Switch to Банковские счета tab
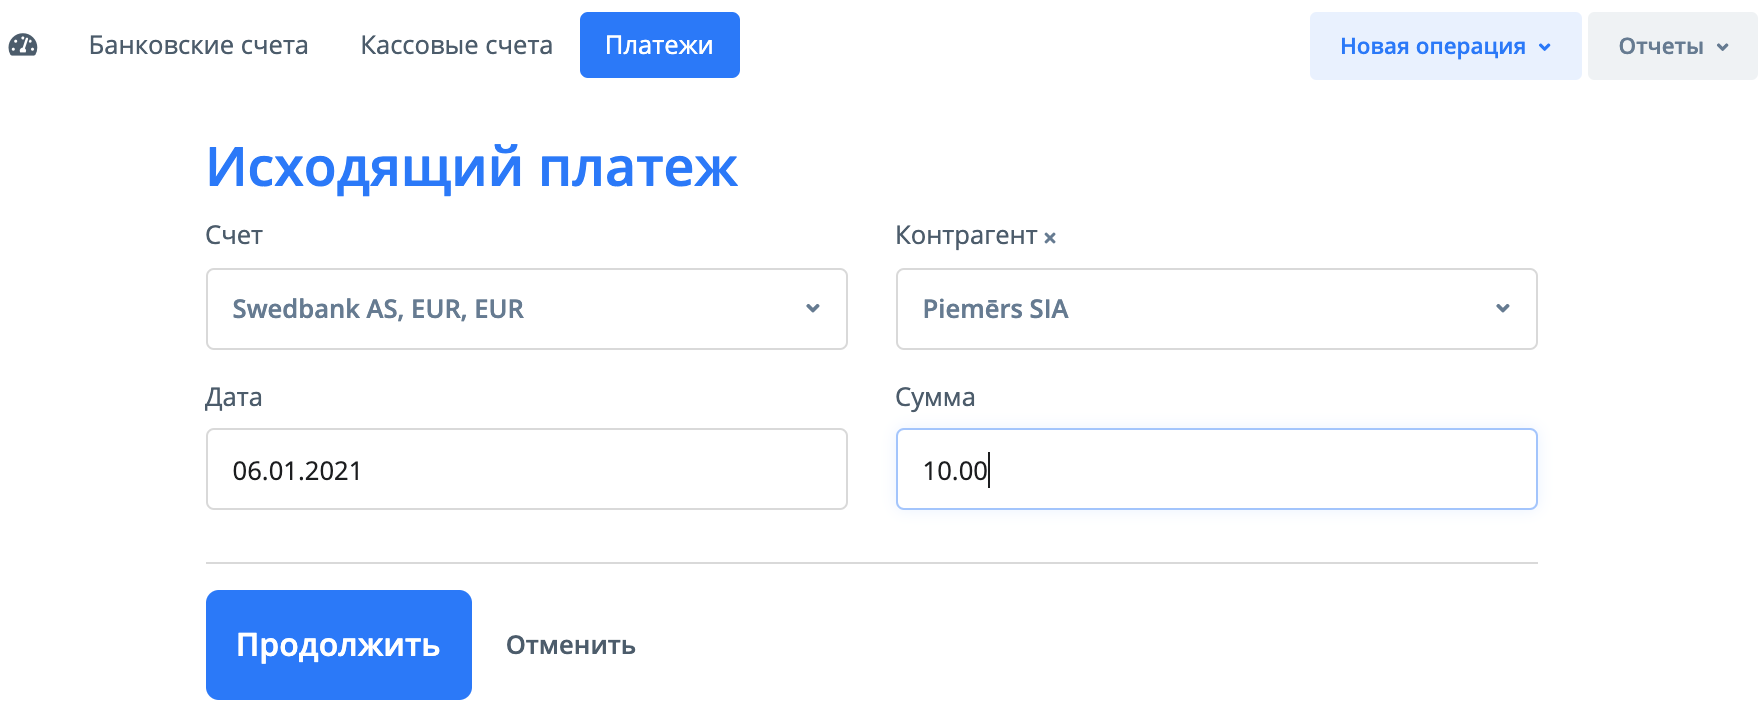 (x=198, y=45)
